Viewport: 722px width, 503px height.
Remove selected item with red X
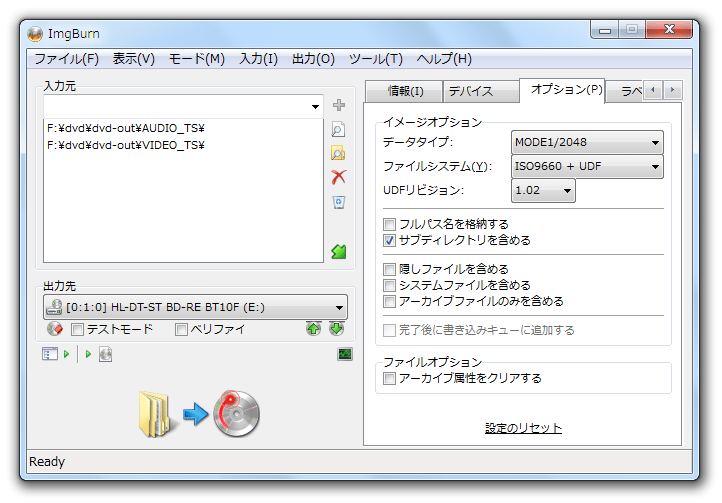338,177
